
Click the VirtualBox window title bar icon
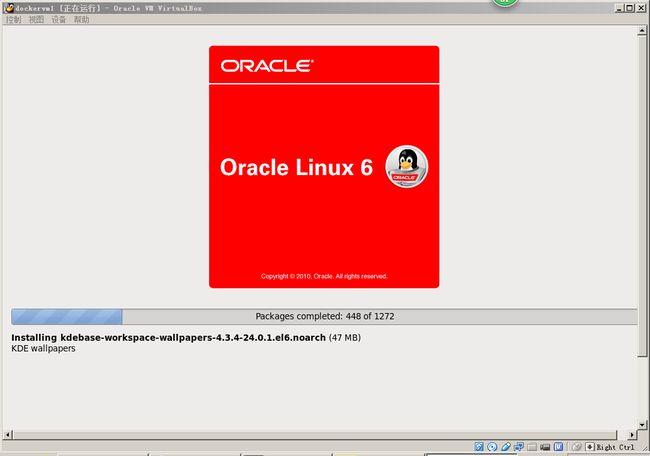point(8,7)
